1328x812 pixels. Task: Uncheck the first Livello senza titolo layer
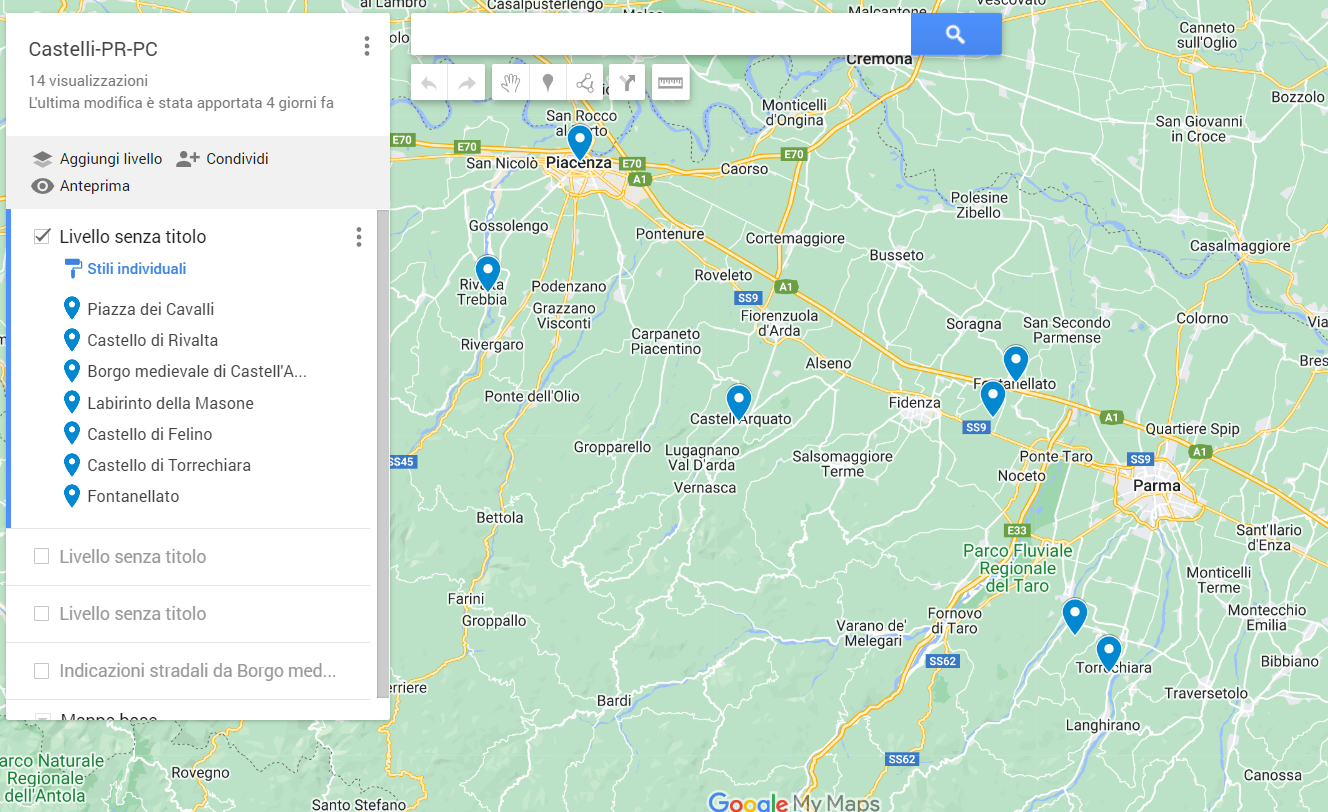(x=42, y=236)
